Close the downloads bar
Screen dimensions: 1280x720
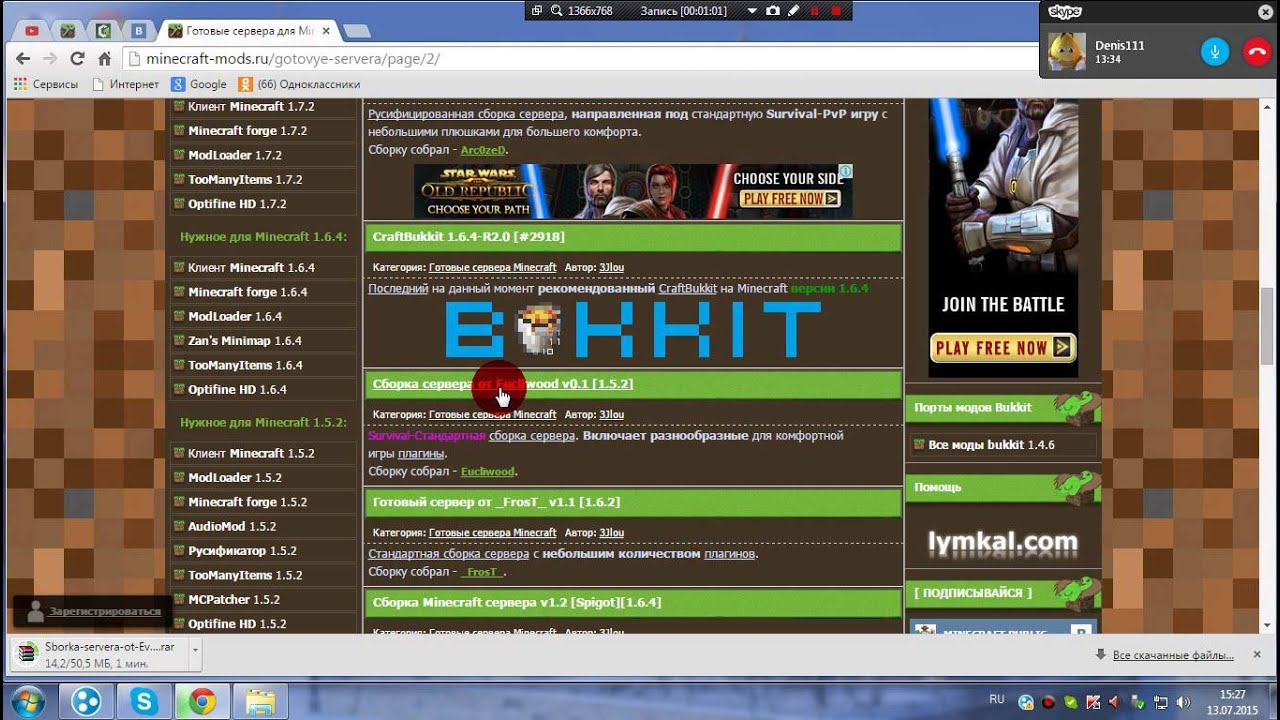click(x=1257, y=655)
